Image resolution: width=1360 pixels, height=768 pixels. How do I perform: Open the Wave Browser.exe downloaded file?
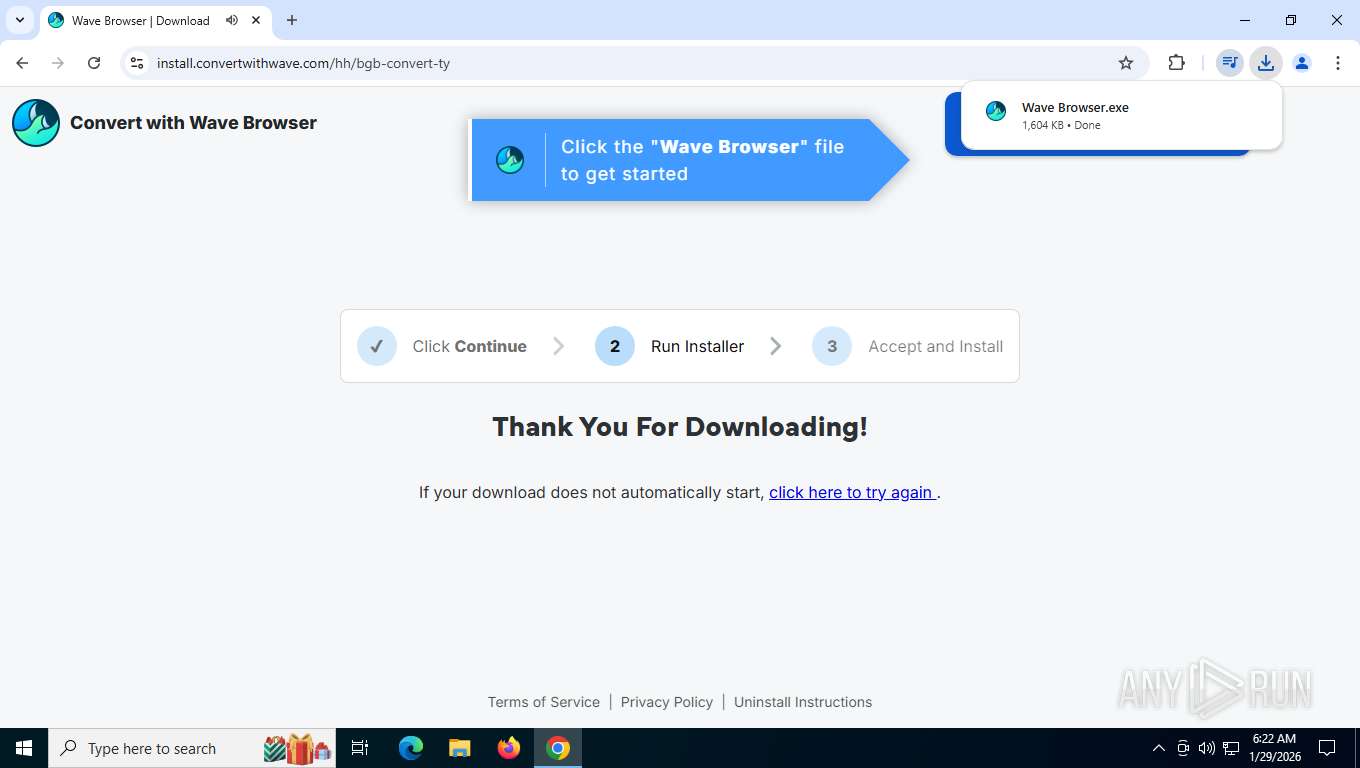pos(1121,116)
